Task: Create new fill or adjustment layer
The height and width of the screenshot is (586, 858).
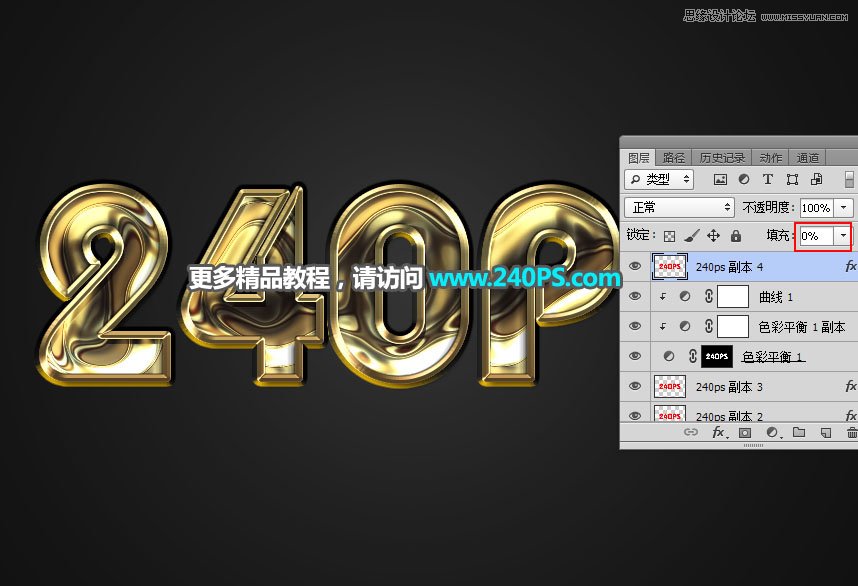Action: tap(773, 433)
